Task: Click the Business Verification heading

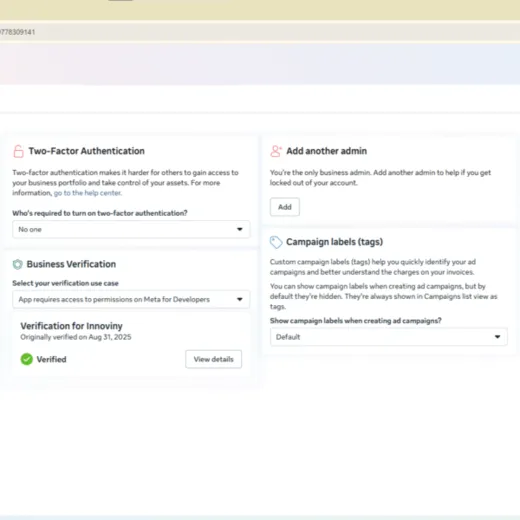Action: pyautogui.click(x=71, y=264)
